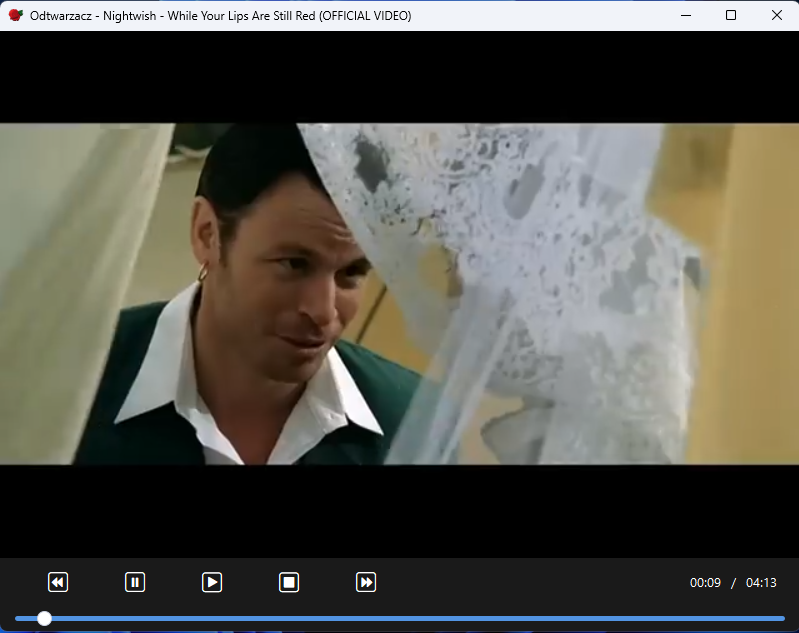
Task: Click the video frame area
Action: [x=400, y=294]
